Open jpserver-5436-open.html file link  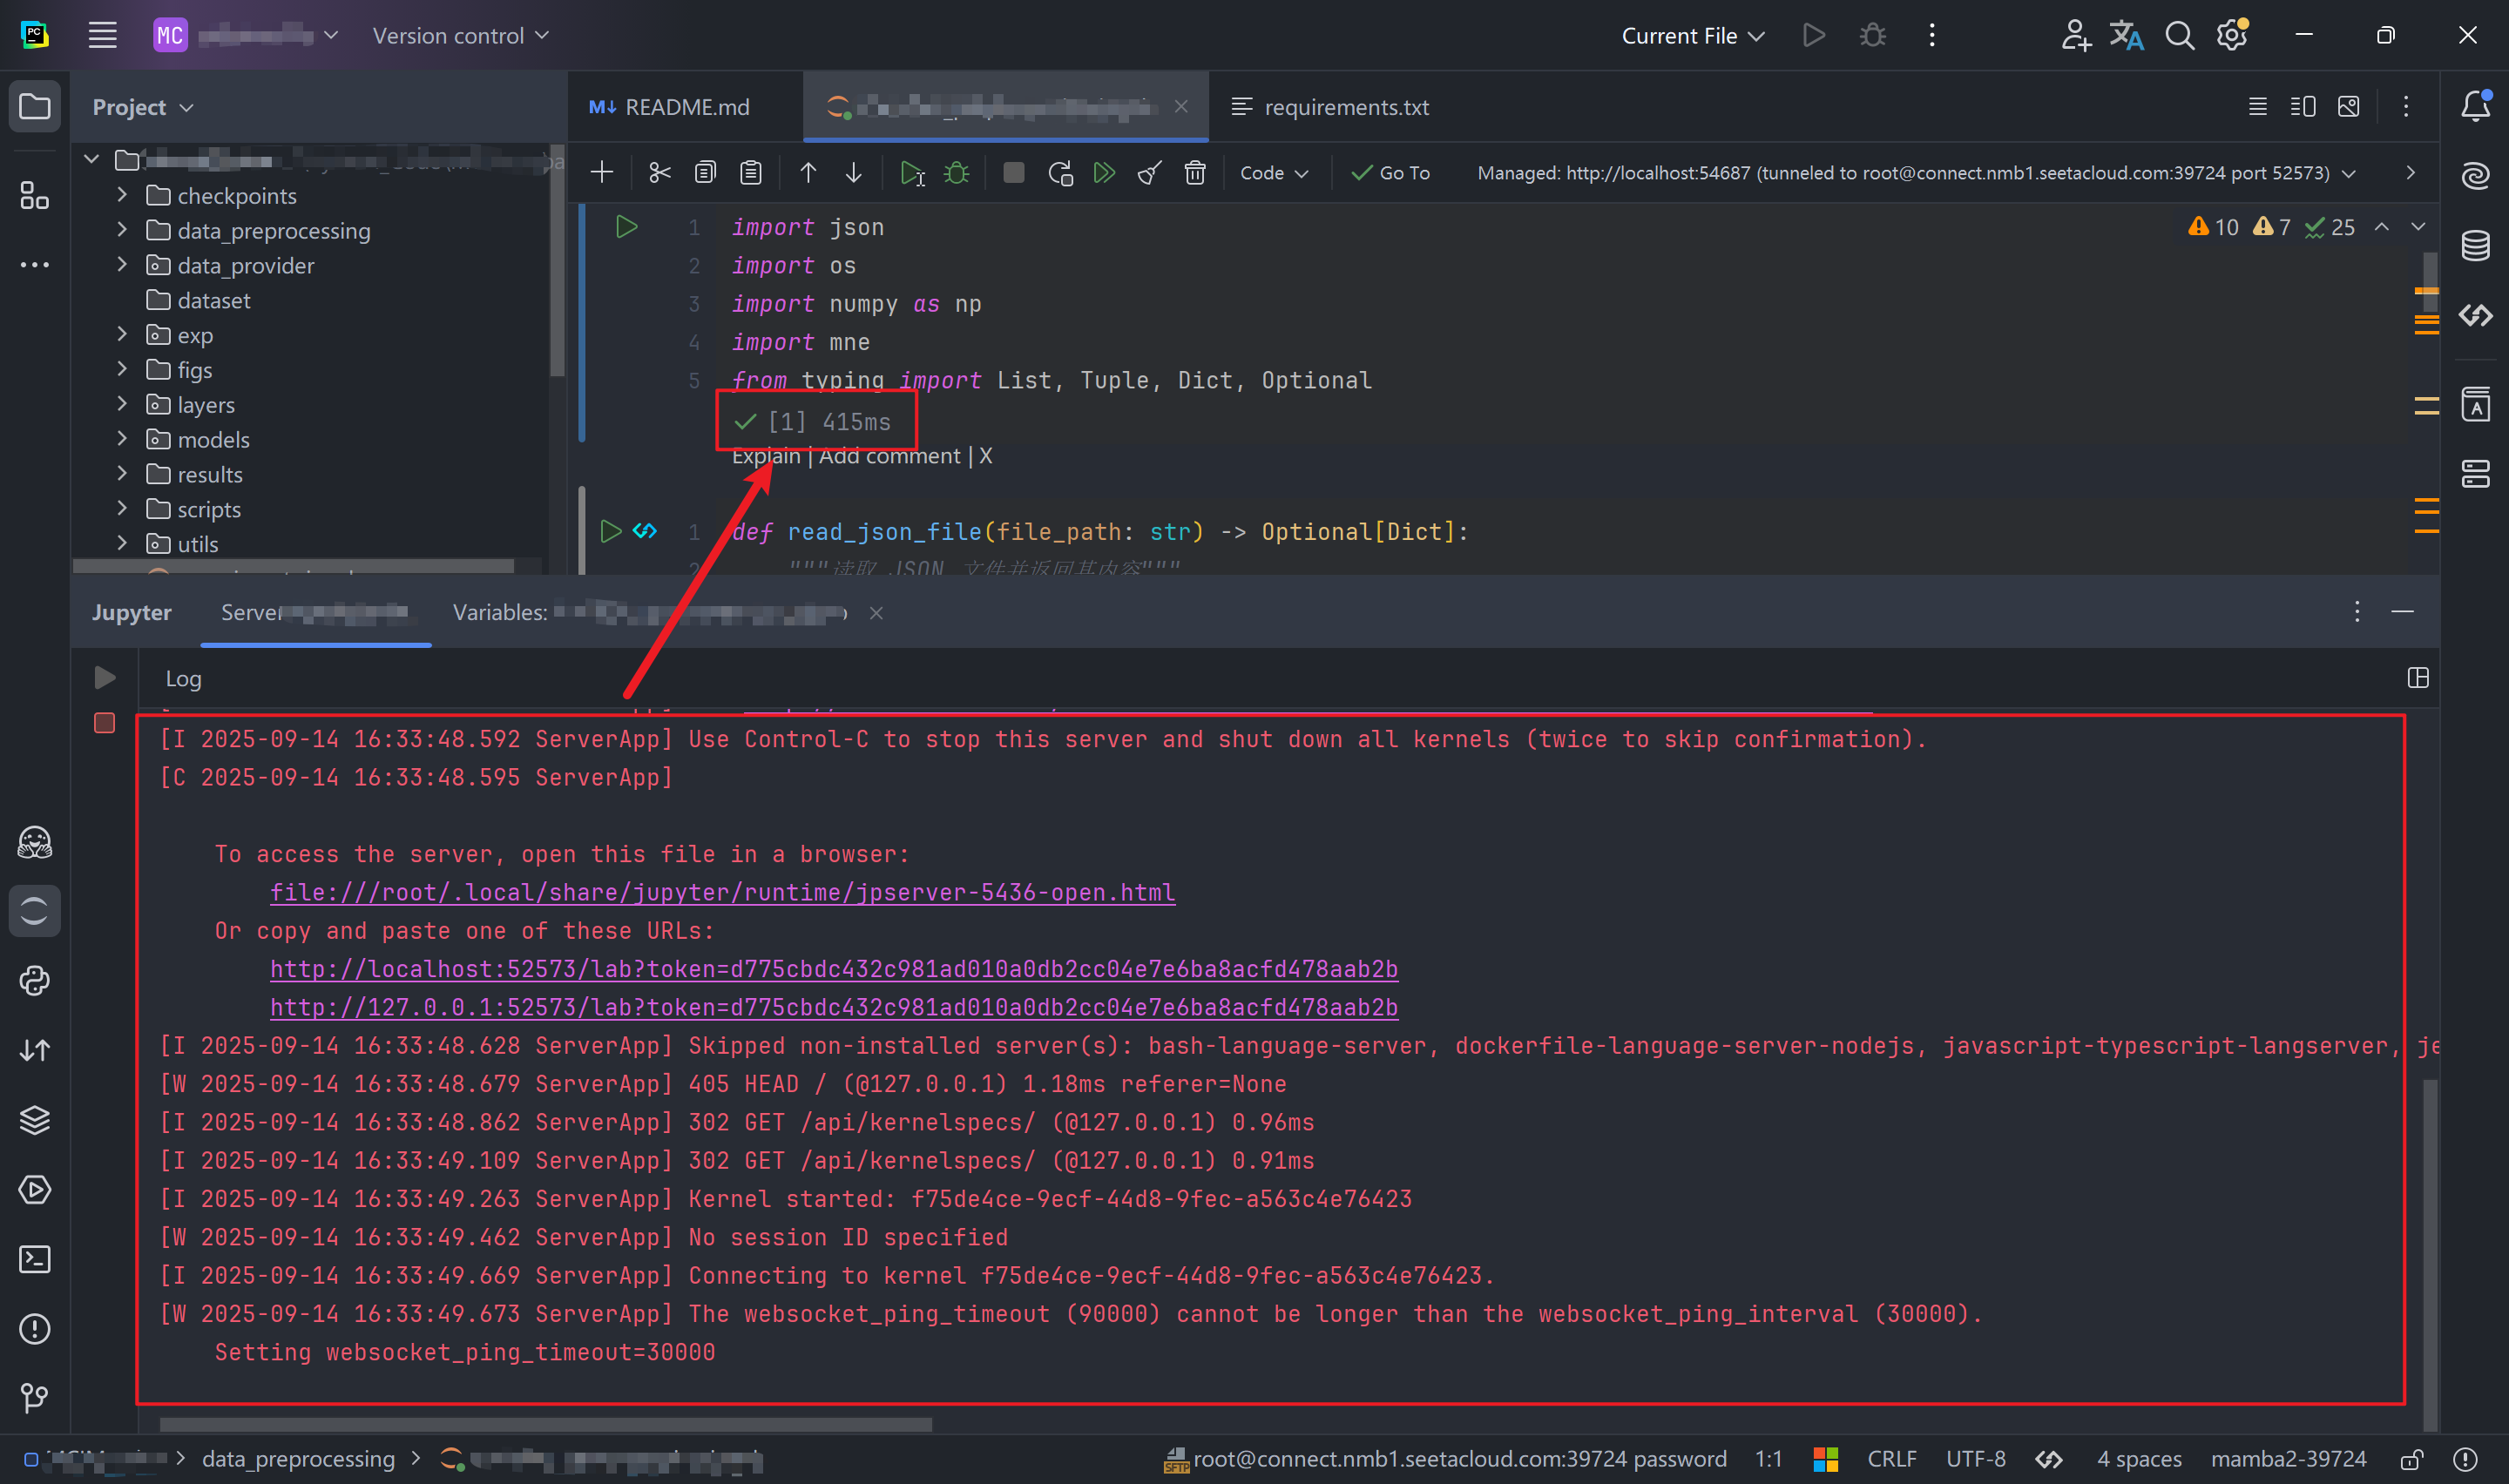pos(722,892)
